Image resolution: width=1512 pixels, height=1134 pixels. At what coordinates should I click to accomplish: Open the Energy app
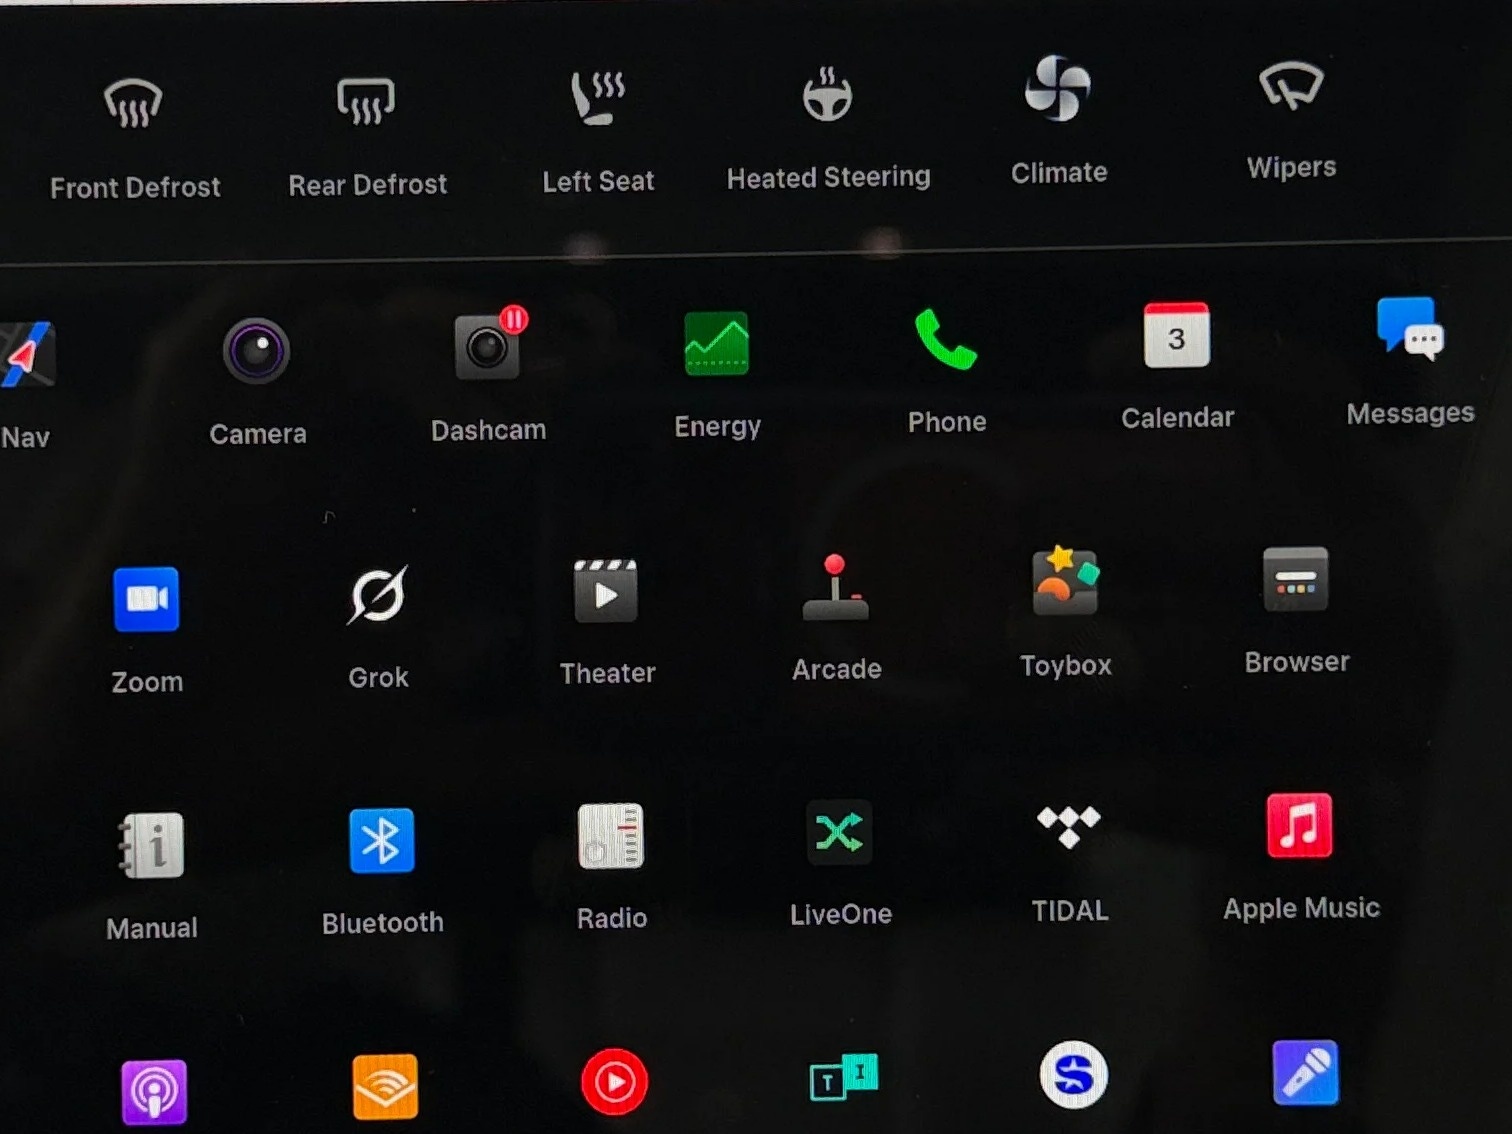coord(716,343)
